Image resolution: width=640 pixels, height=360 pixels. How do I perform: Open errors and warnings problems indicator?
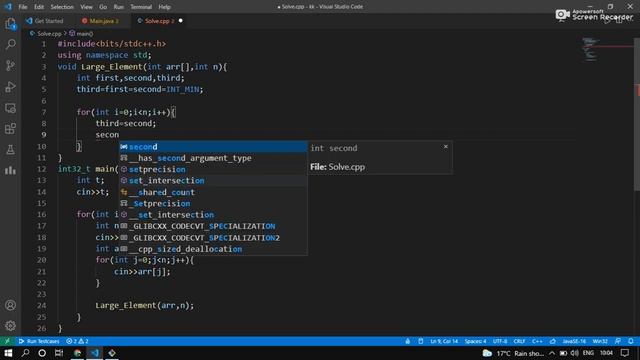tap(77, 341)
